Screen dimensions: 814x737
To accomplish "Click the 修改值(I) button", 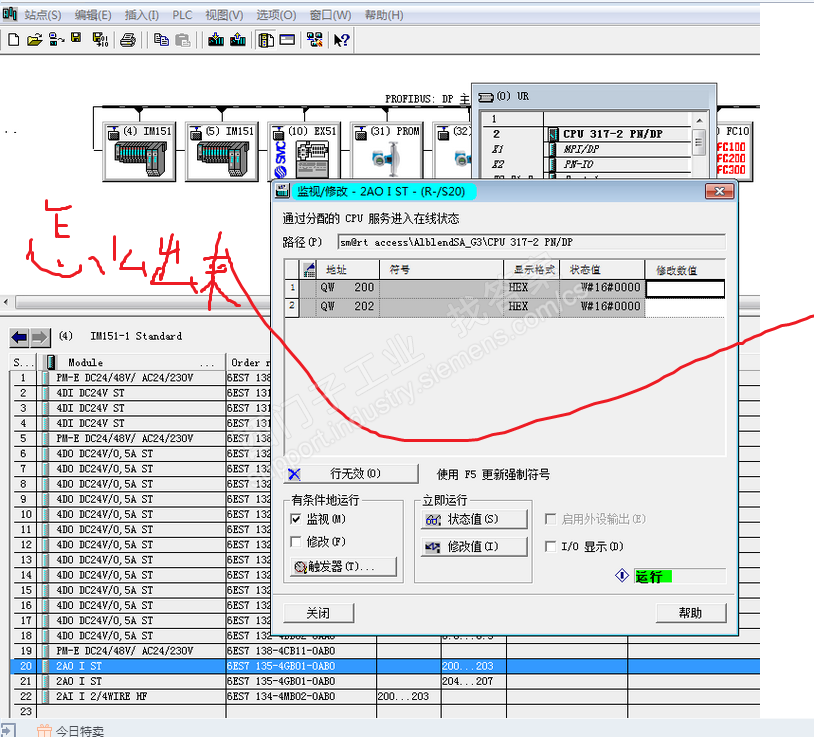I will (x=474, y=547).
